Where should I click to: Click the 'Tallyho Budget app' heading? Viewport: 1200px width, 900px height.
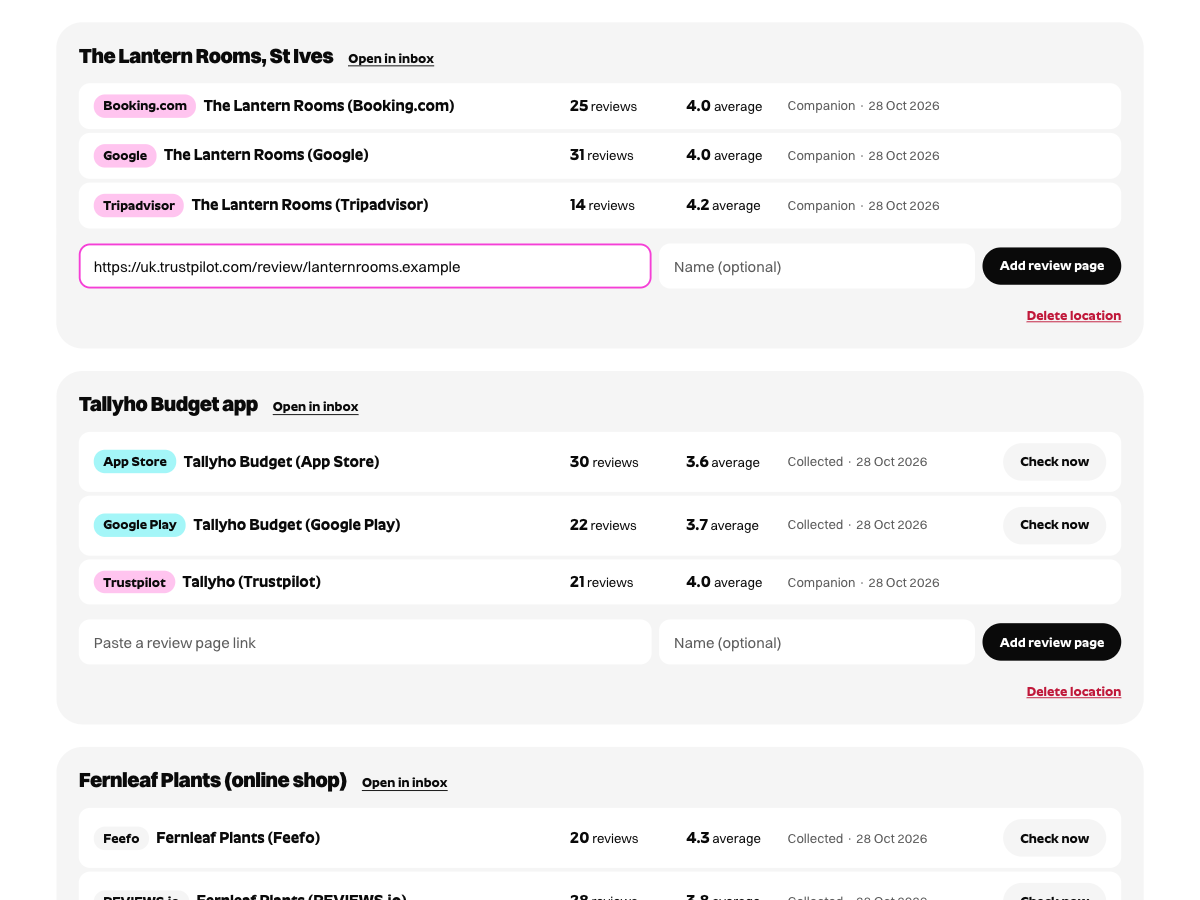click(168, 405)
